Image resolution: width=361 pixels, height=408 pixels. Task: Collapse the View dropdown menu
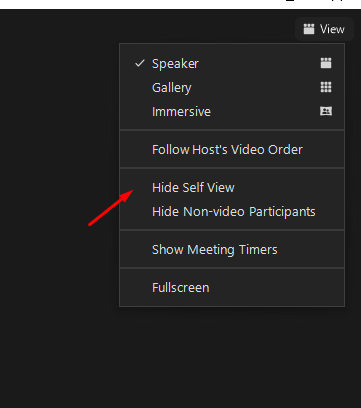click(x=324, y=29)
